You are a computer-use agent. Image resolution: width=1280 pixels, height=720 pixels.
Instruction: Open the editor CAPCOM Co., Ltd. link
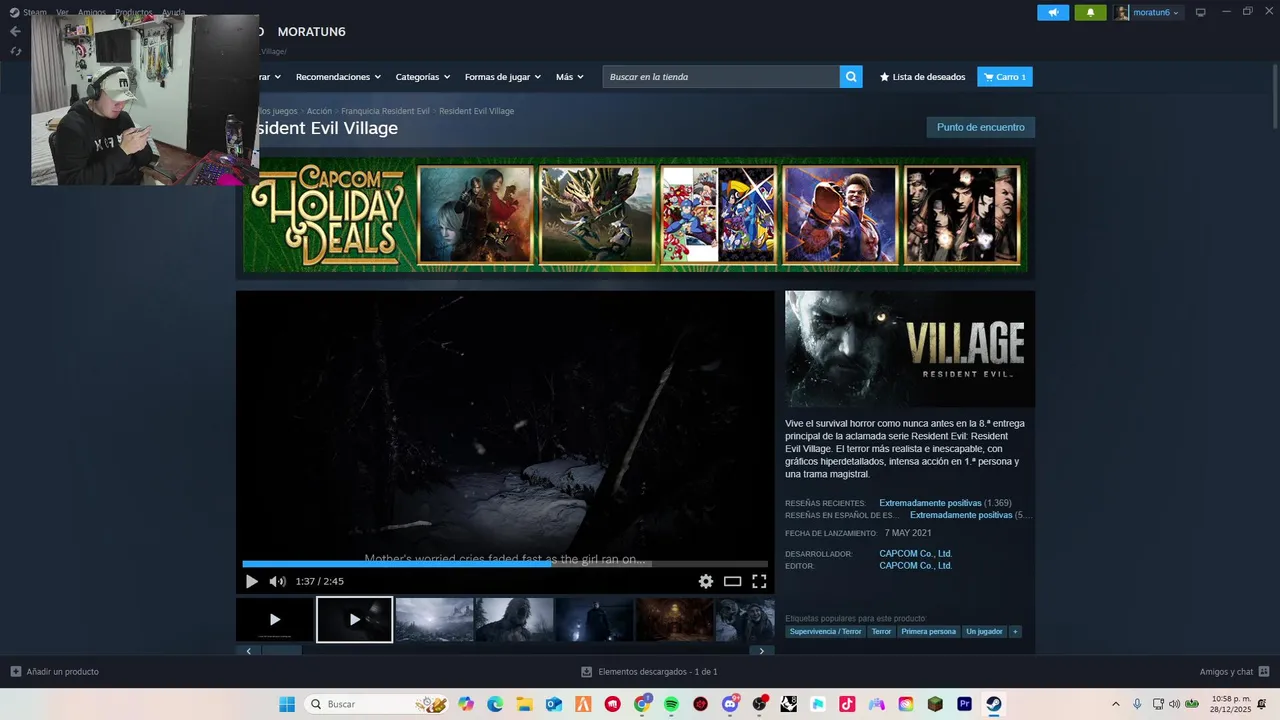(915, 565)
